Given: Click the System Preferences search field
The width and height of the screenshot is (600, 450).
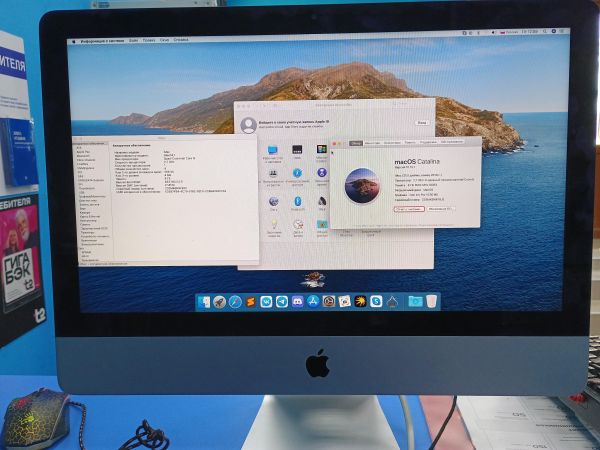Looking at the screenshot, I should 414,104.
